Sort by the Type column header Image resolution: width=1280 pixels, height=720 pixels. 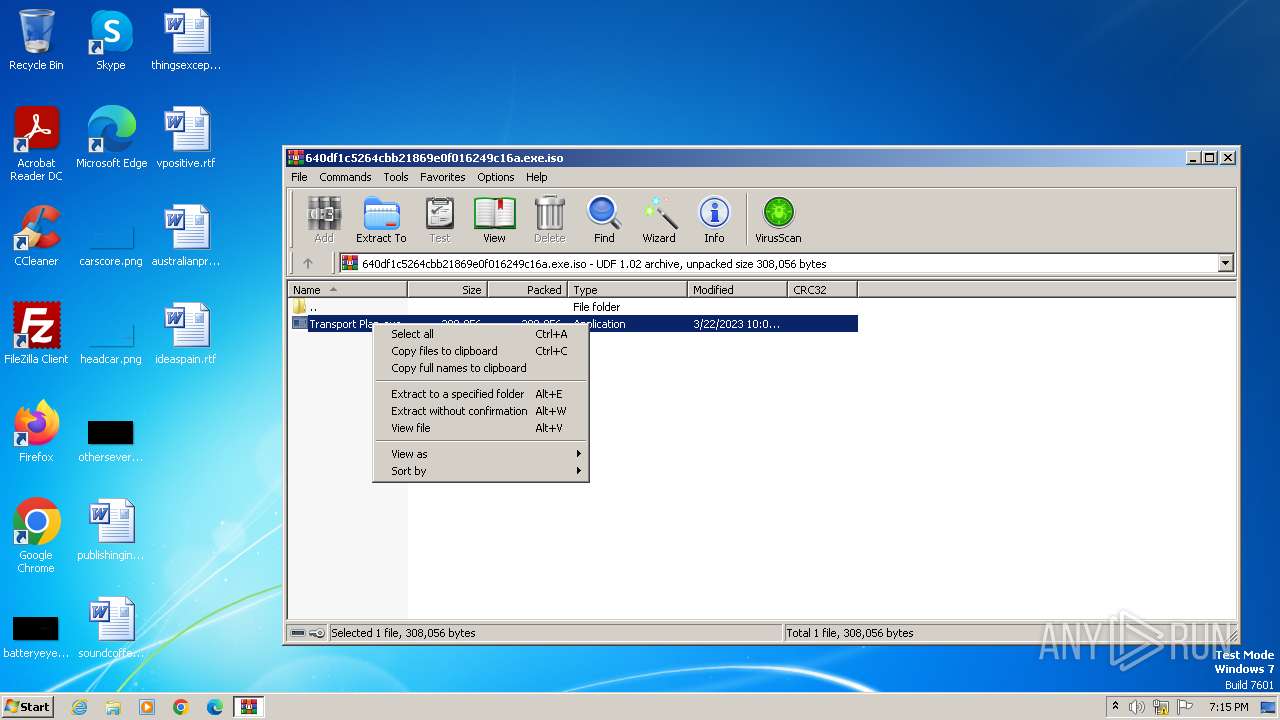point(627,290)
